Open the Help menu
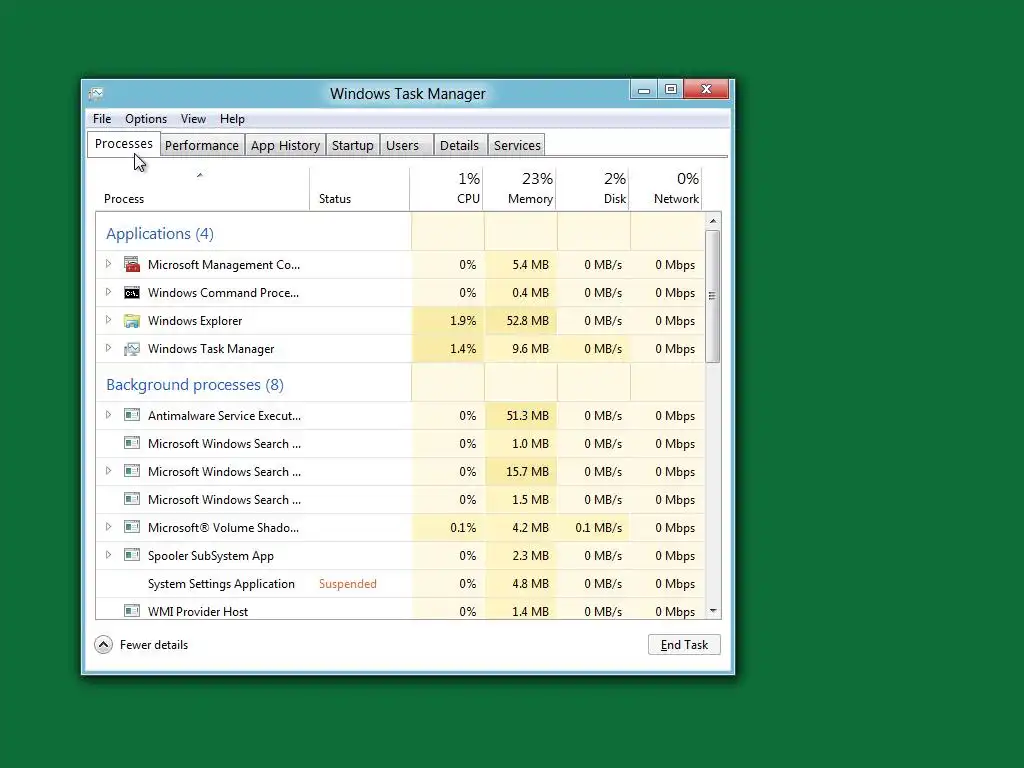The height and width of the screenshot is (768, 1024). (x=232, y=119)
